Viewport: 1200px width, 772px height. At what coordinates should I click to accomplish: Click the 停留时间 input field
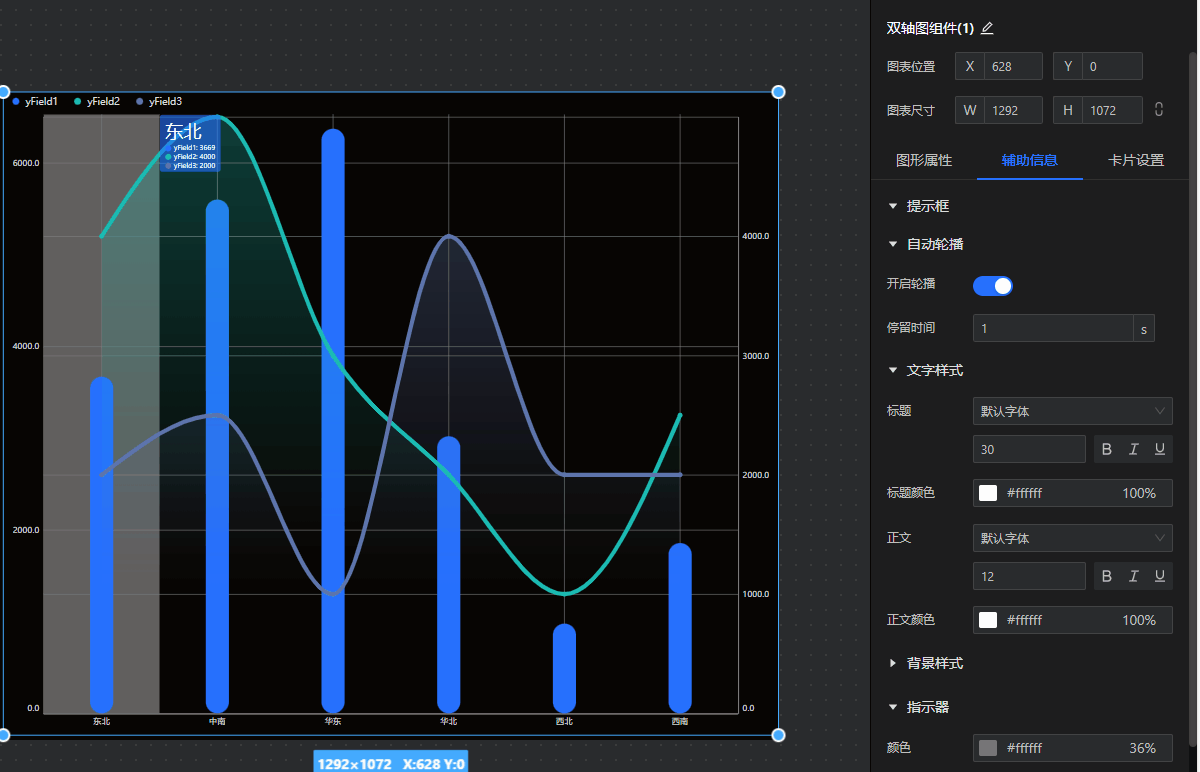coord(1052,328)
